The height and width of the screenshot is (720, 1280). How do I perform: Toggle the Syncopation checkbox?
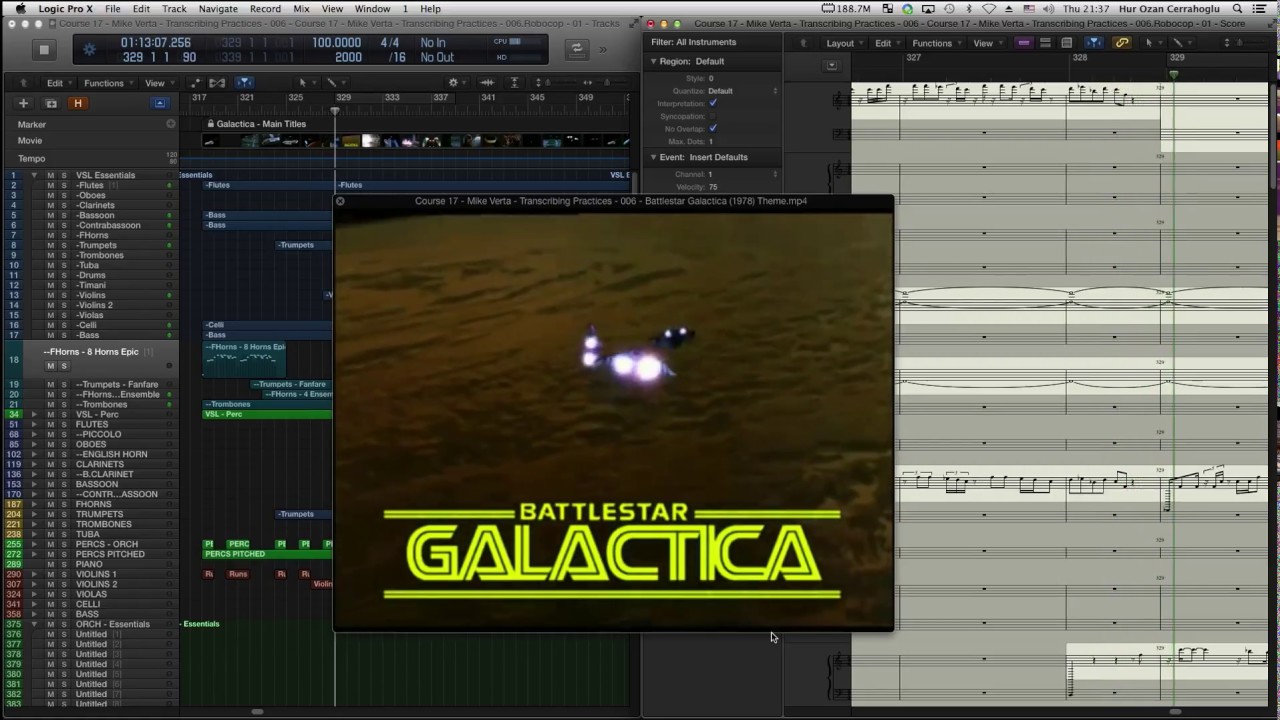(x=712, y=116)
